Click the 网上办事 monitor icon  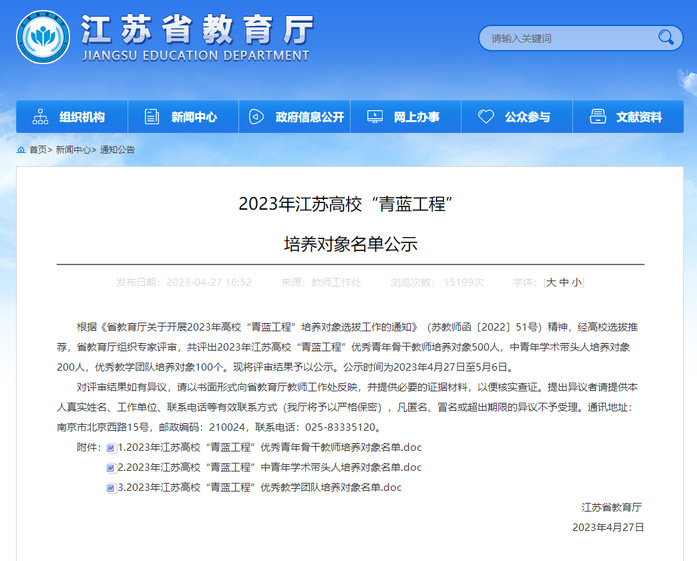coord(374,117)
